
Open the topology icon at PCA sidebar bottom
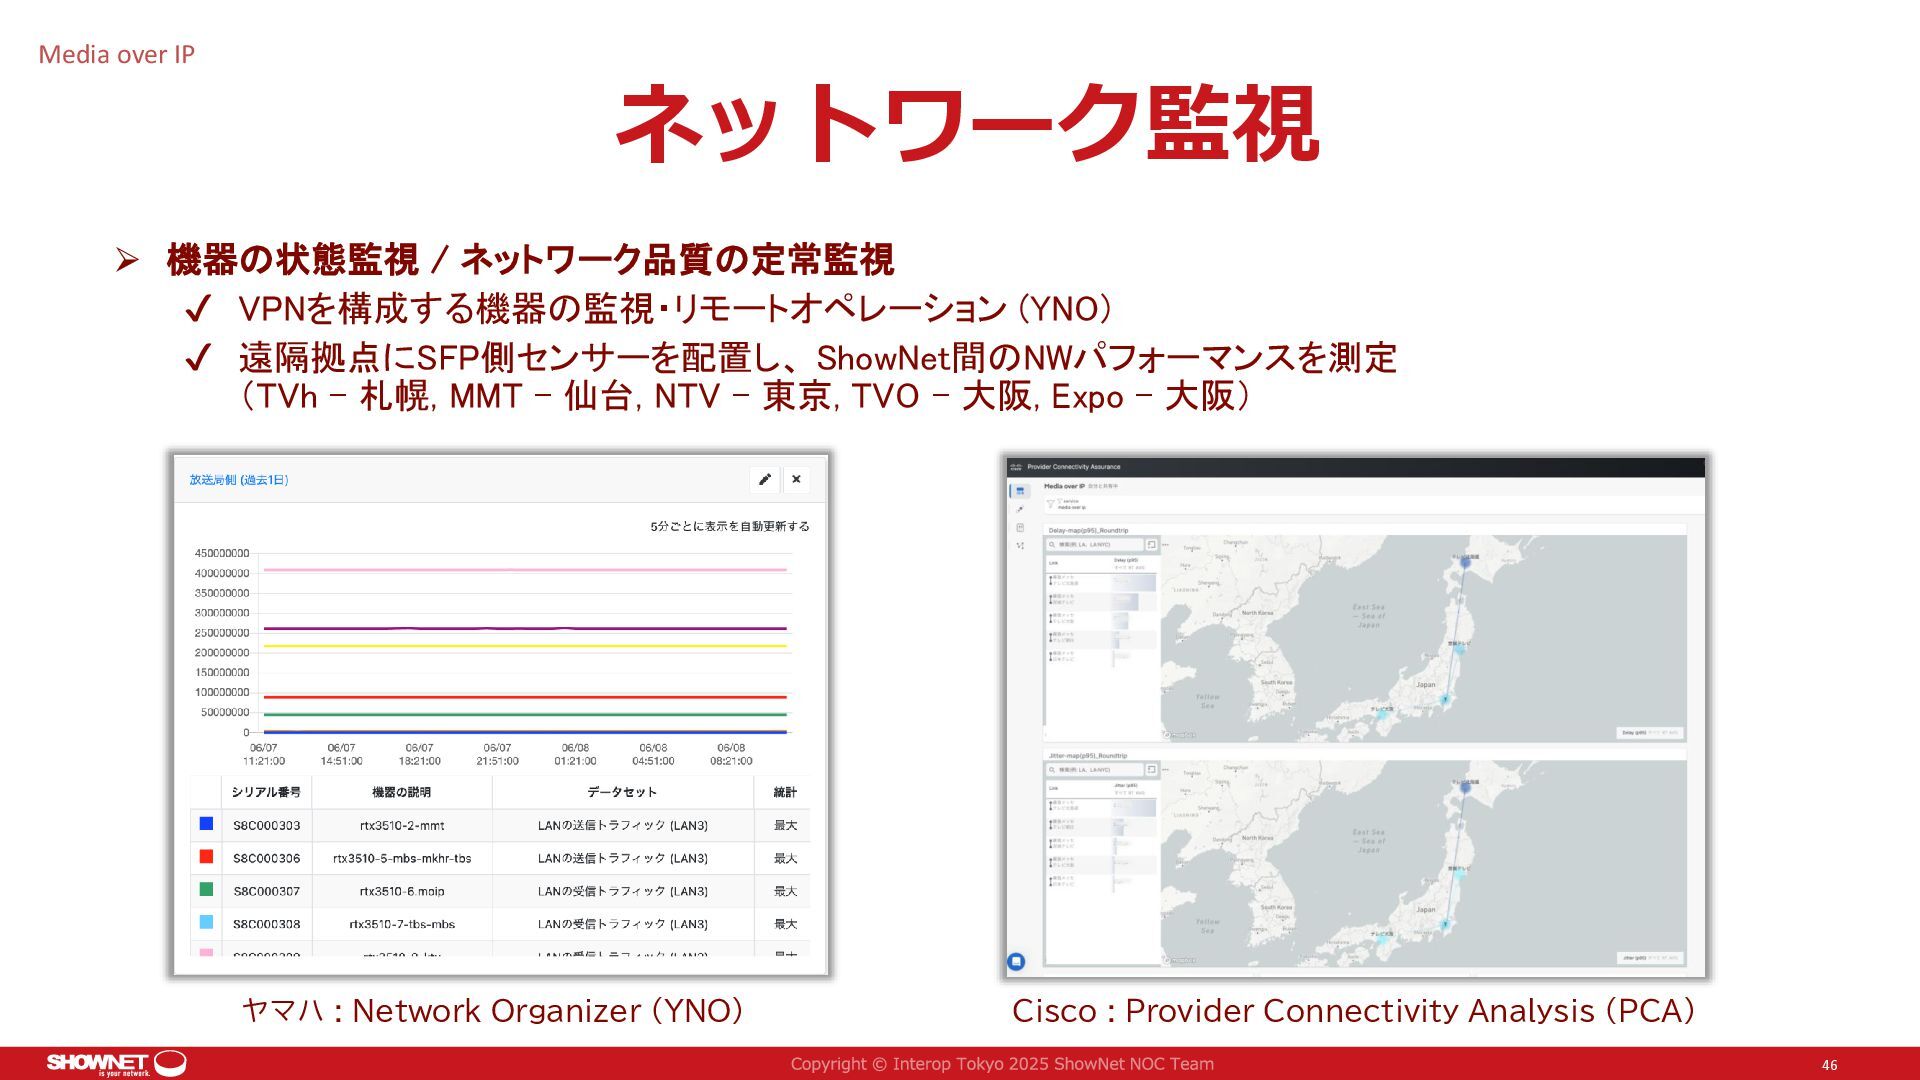click(x=1020, y=546)
